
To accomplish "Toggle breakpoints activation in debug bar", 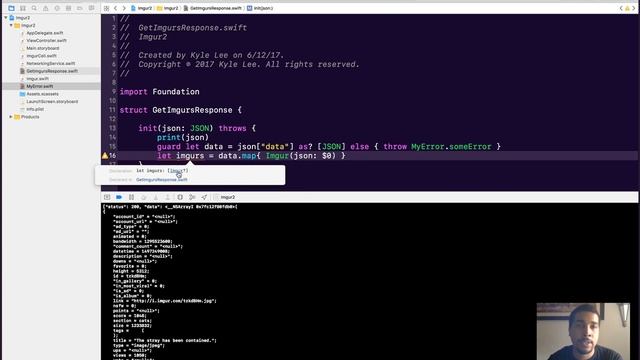I will point(119,197).
